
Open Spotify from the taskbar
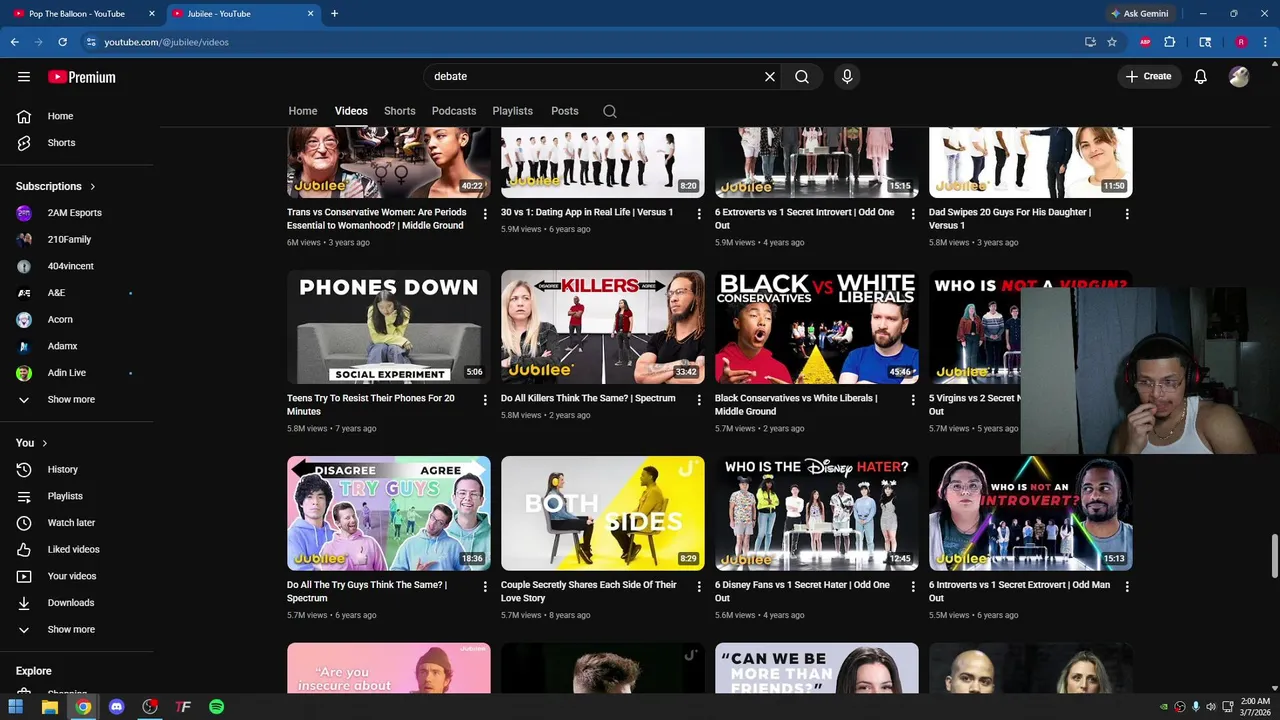coord(216,706)
